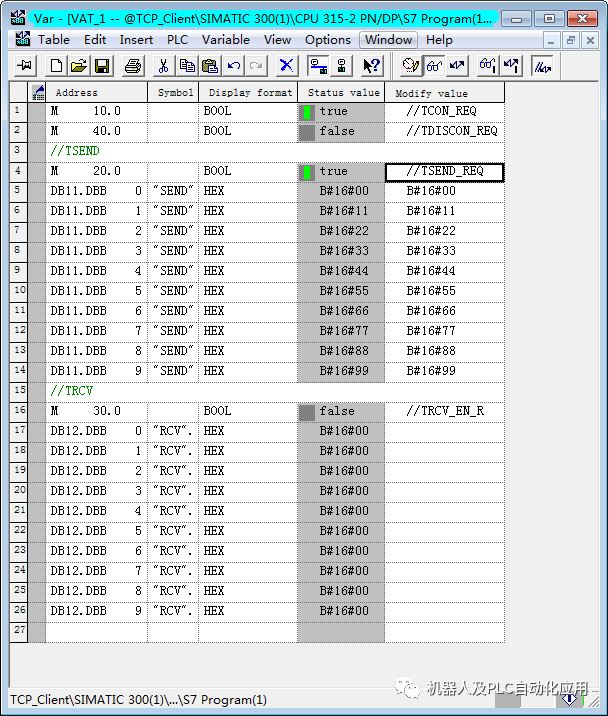Open the Help menu
The width and height of the screenshot is (608, 716).
click(439, 40)
